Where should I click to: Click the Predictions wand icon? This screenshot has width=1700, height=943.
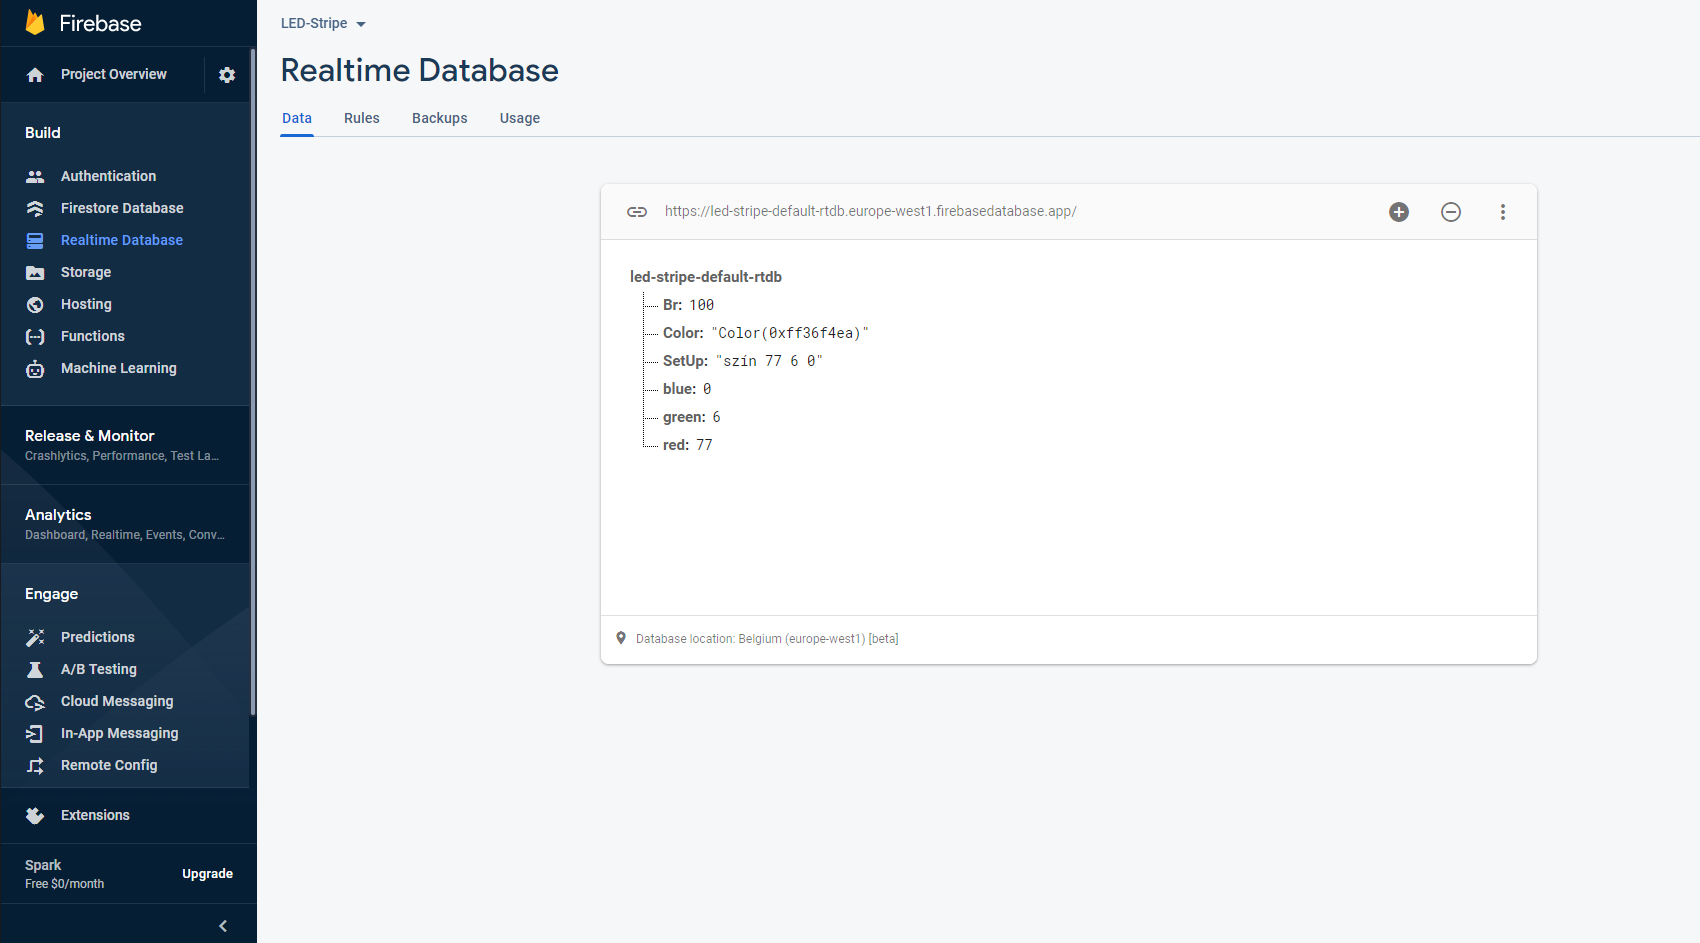pos(35,637)
